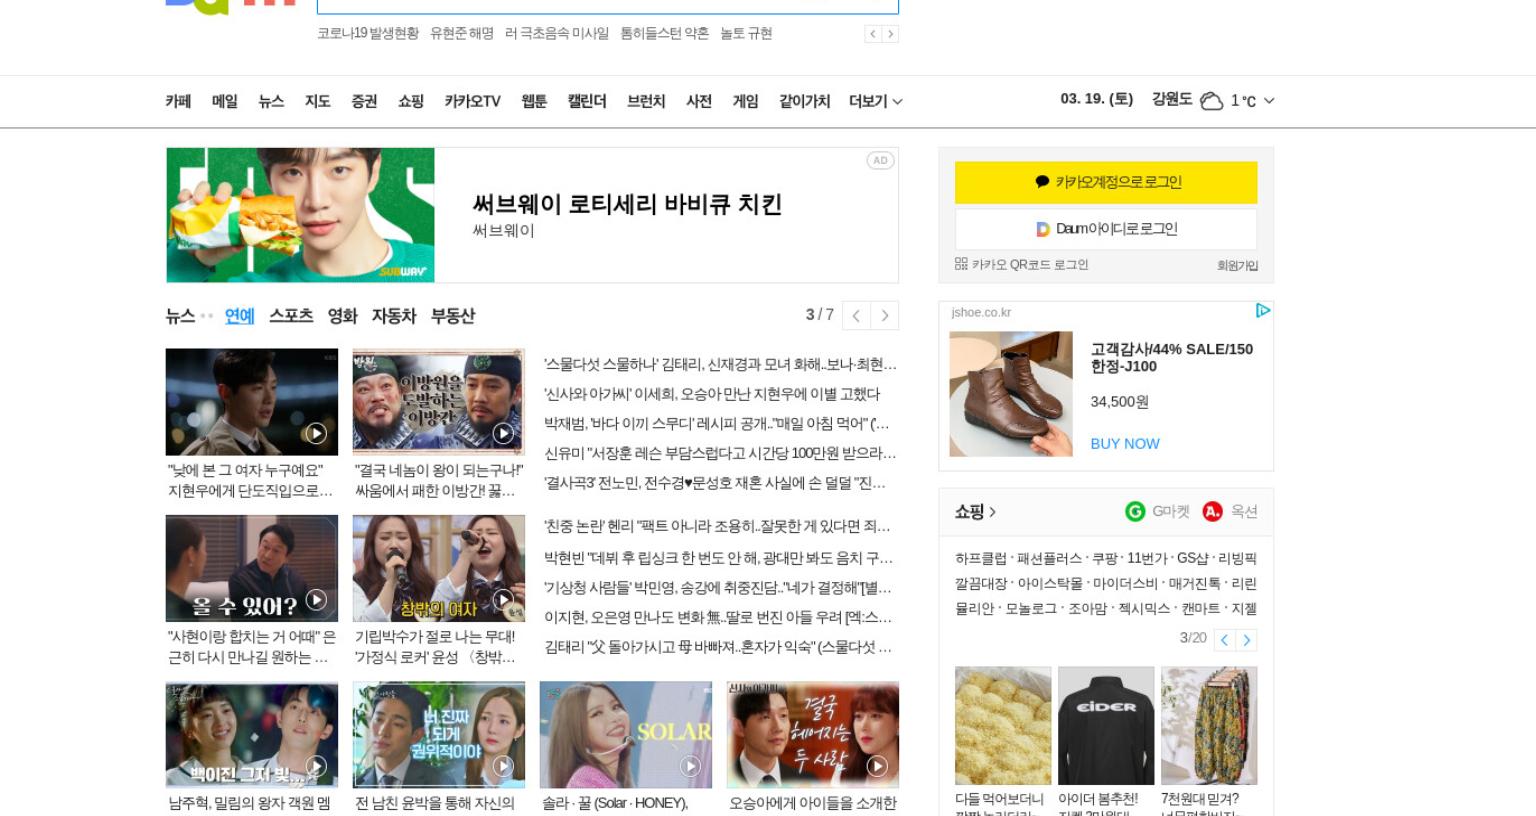Select the 뉴스 section tab
The width and height of the screenshot is (1536, 816).
coord(180,316)
